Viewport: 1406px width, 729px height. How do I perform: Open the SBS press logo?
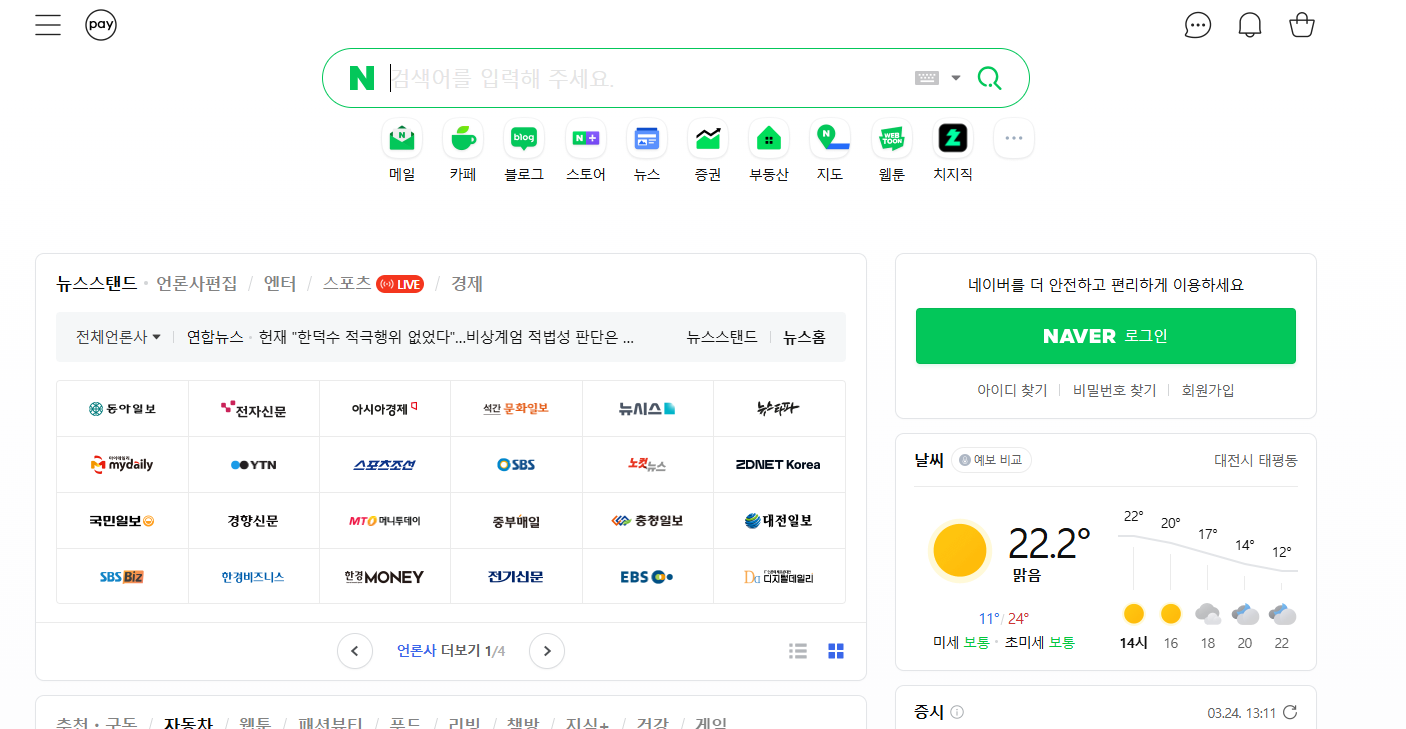(x=517, y=465)
